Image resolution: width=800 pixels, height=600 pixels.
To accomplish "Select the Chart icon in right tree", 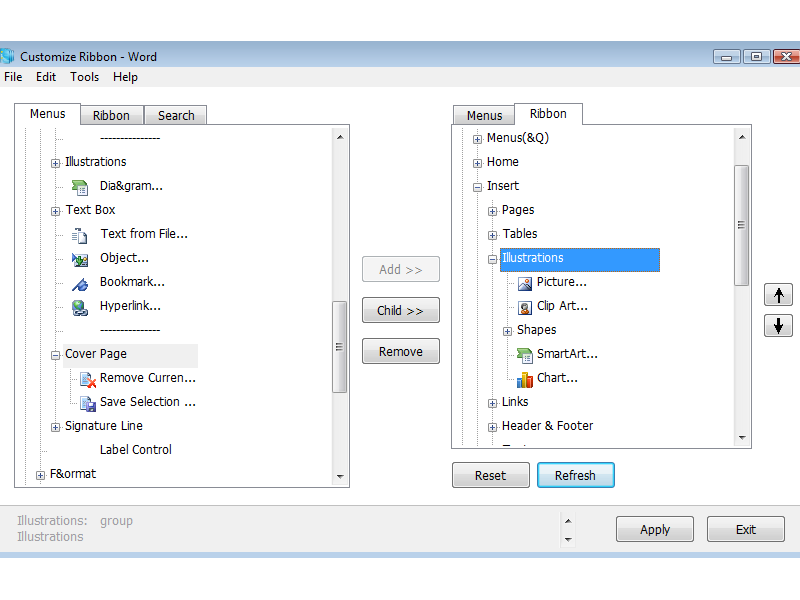I will pyautogui.click(x=525, y=378).
